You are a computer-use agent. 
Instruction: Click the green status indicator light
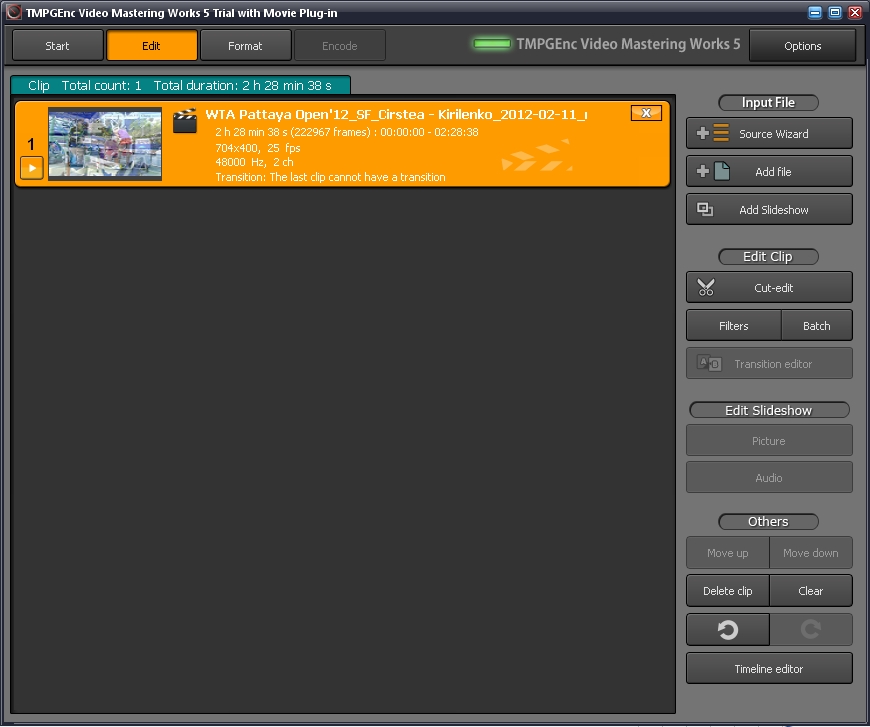pos(492,44)
